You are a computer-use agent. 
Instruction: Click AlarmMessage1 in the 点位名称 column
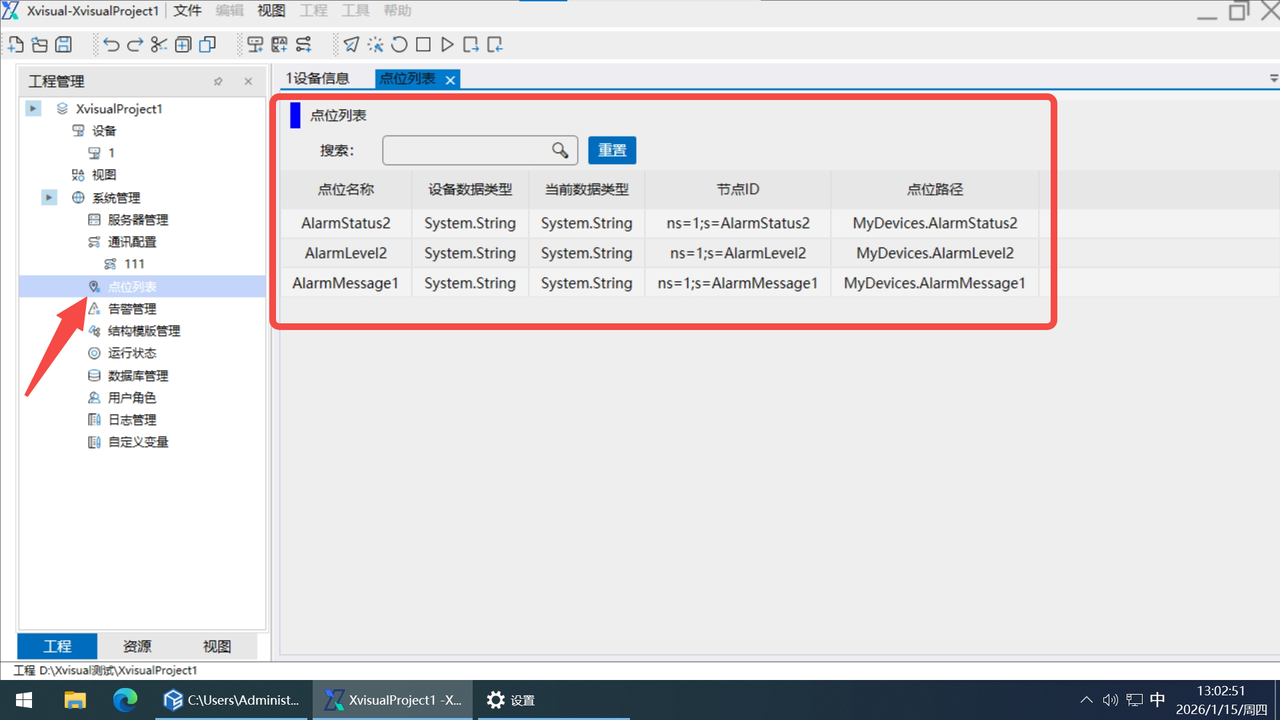[x=346, y=283]
